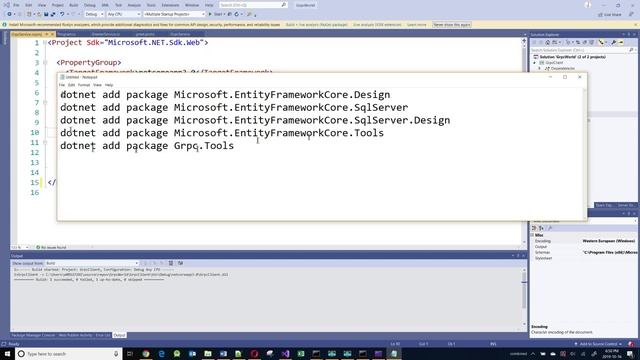Open Visual Studio from the taskbar
The height and width of the screenshot is (360, 640).
pos(285,353)
